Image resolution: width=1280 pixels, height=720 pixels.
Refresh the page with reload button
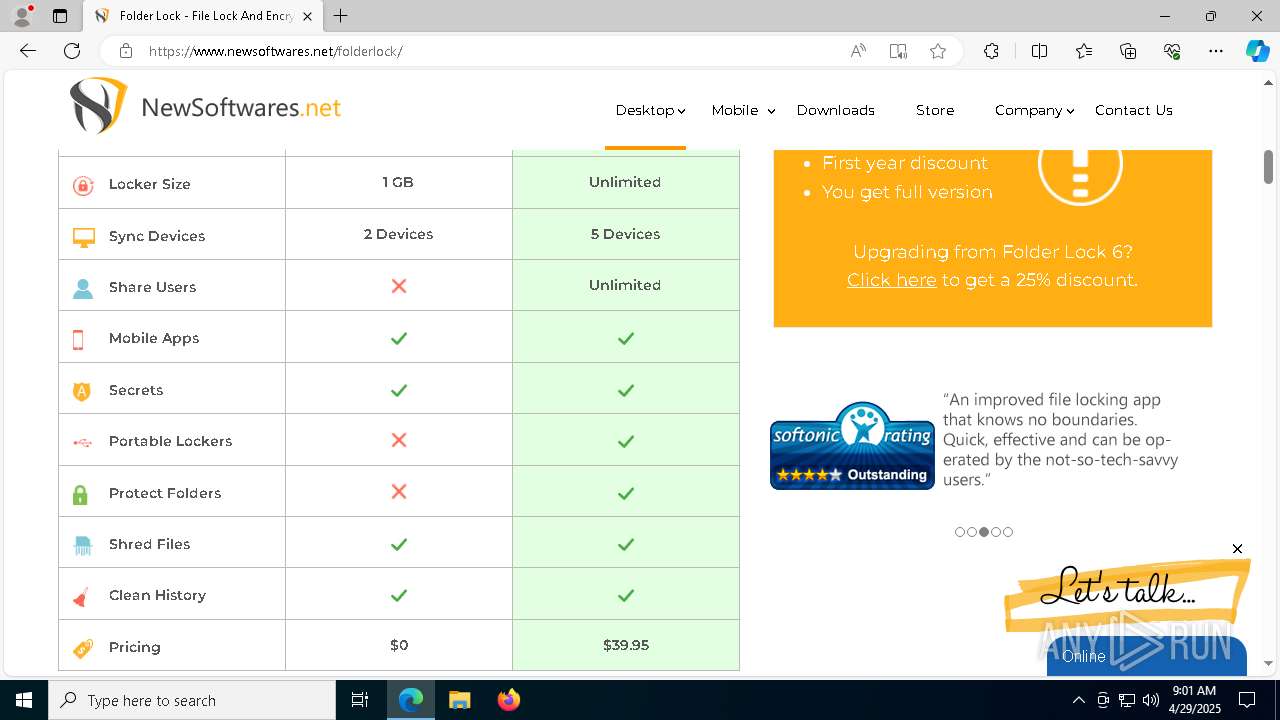point(72,51)
